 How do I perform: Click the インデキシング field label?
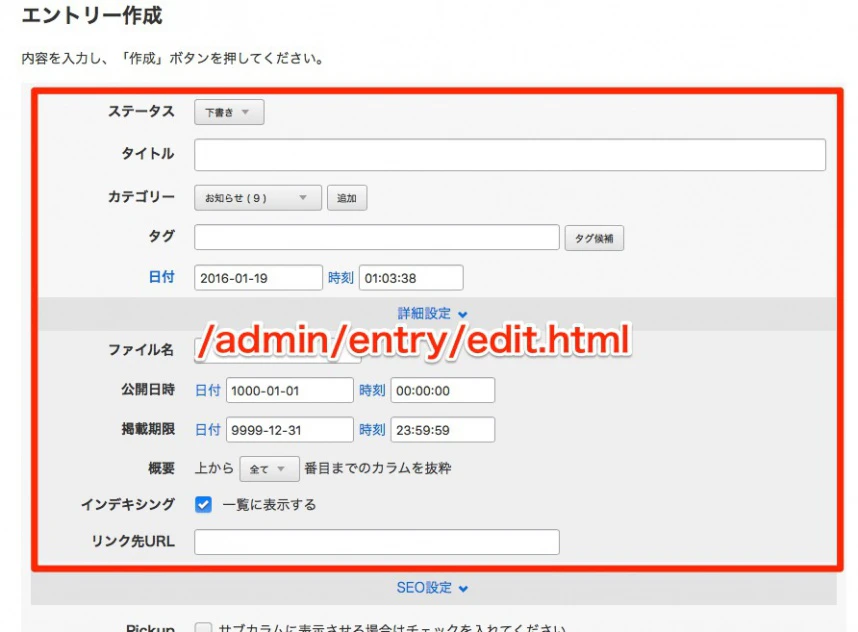(x=128, y=504)
